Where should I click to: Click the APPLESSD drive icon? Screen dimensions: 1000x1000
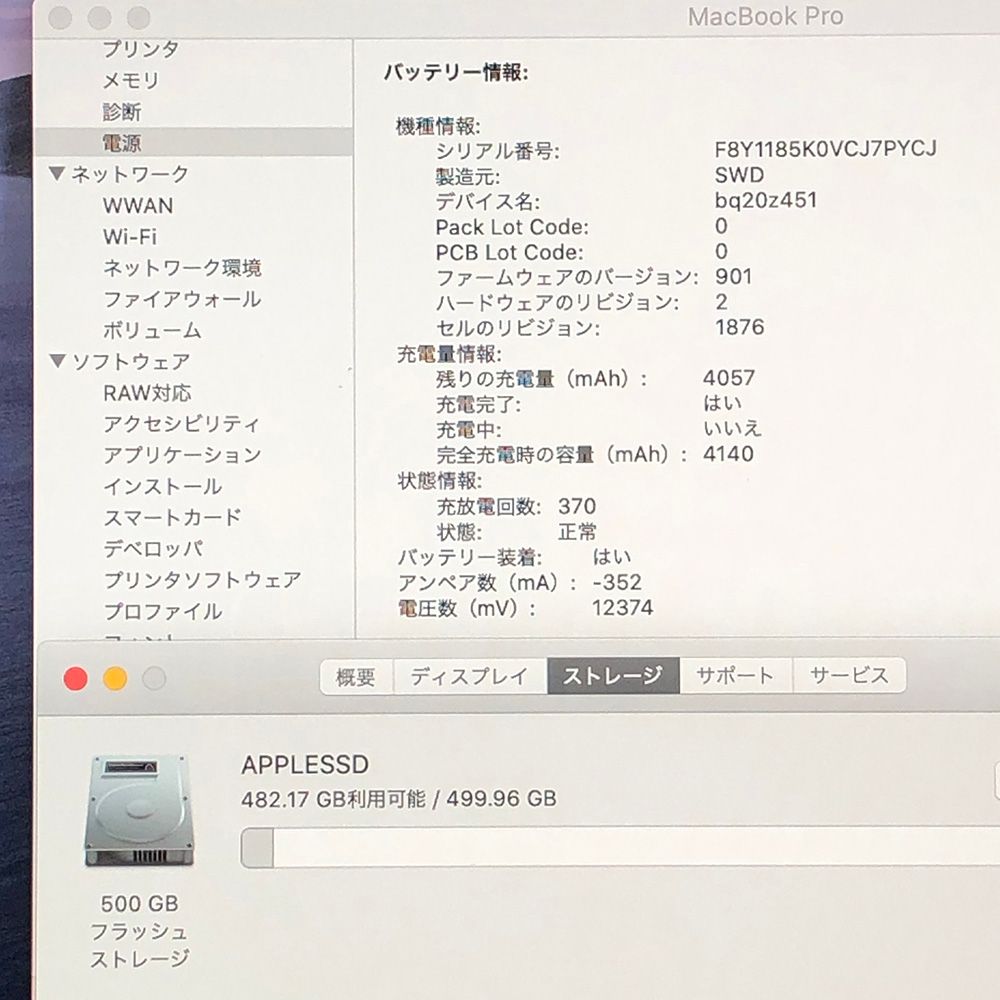(139, 810)
